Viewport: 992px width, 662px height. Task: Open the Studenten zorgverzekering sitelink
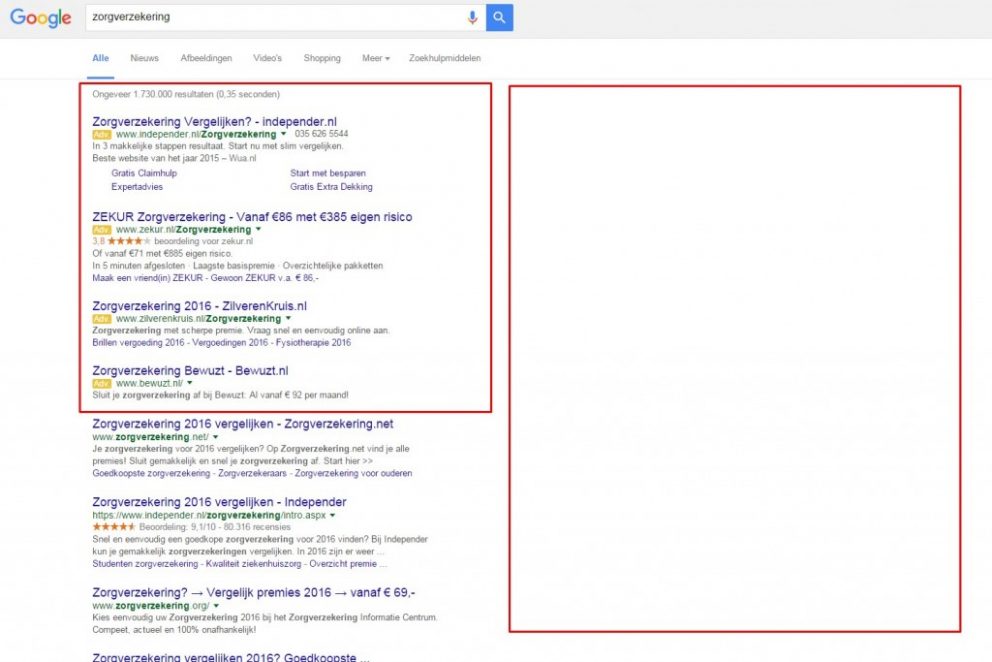pyautogui.click(x=145, y=564)
